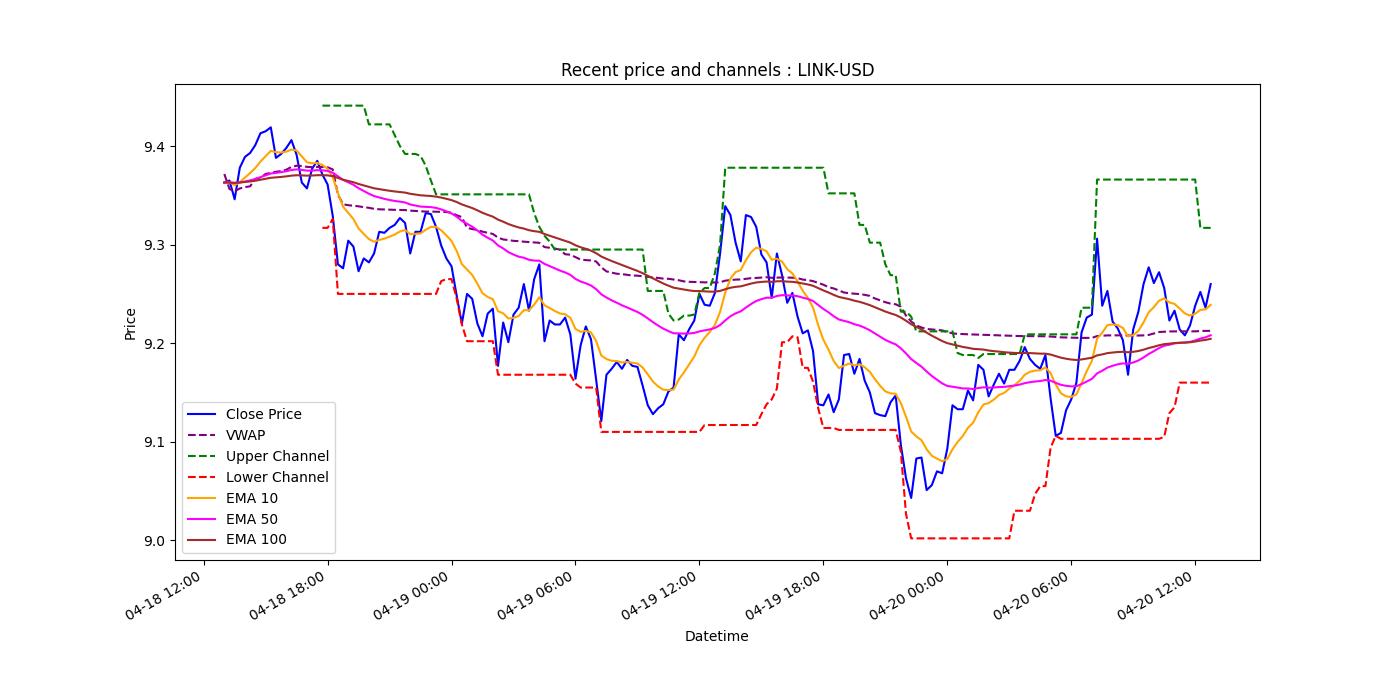
Task: Click the 9.2 y-axis tick label
Action: (x=156, y=344)
